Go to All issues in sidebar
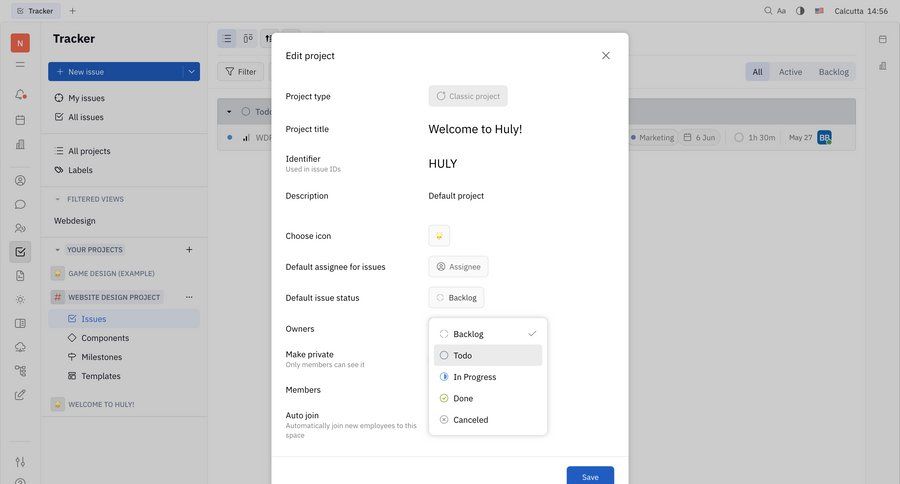Image resolution: width=900 pixels, height=484 pixels. coord(86,117)
